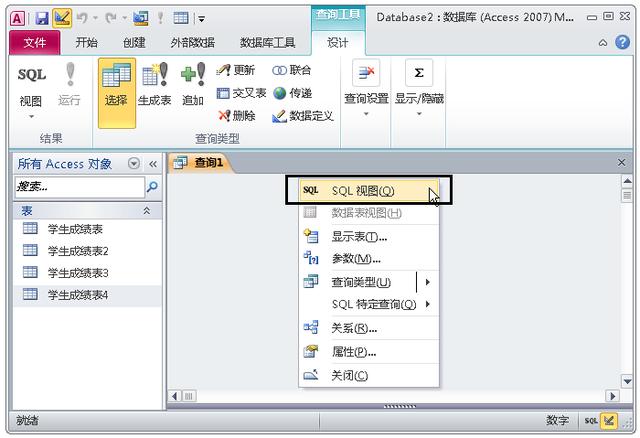The width and height of the screenshot is (640, 438).
Task: Open the 所有 Access 对象 navigation dropdown
Action: [133, 164]
